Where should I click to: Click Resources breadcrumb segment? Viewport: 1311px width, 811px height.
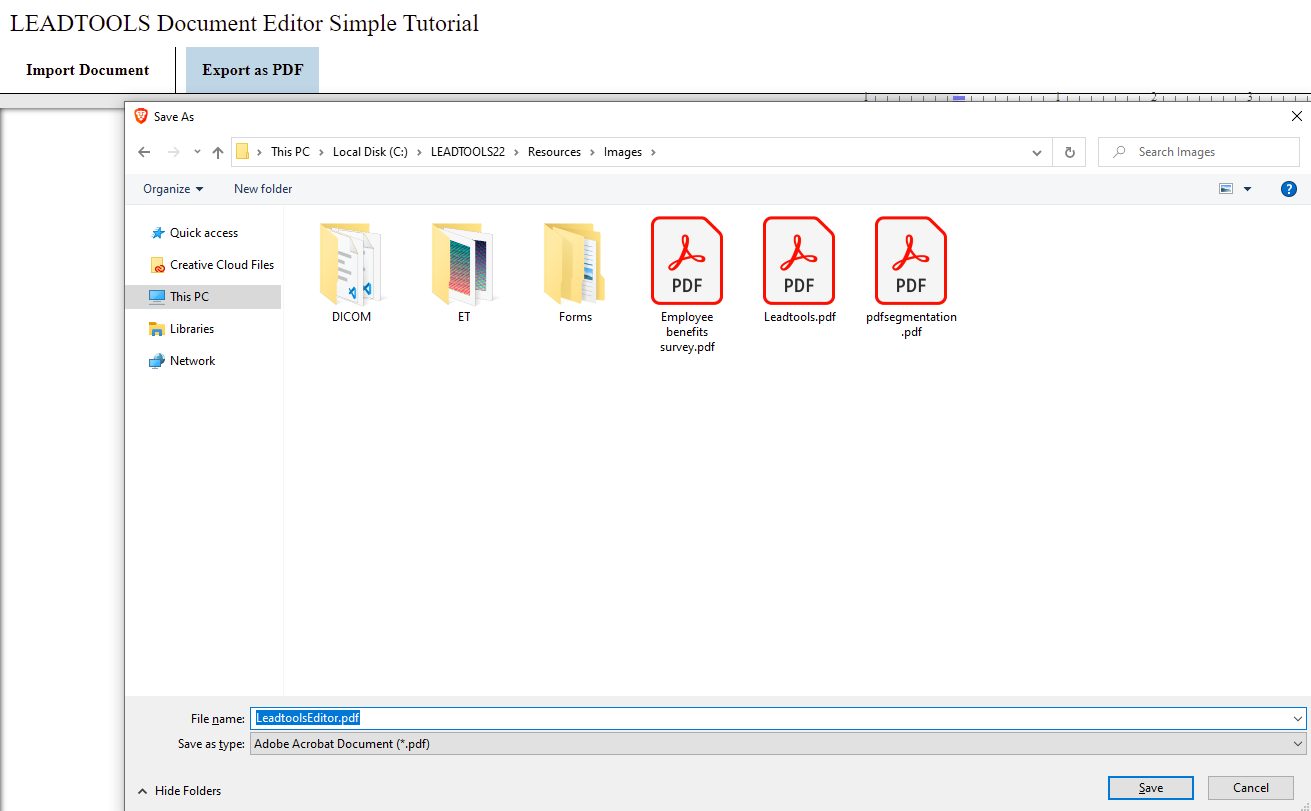click(554, 152)
